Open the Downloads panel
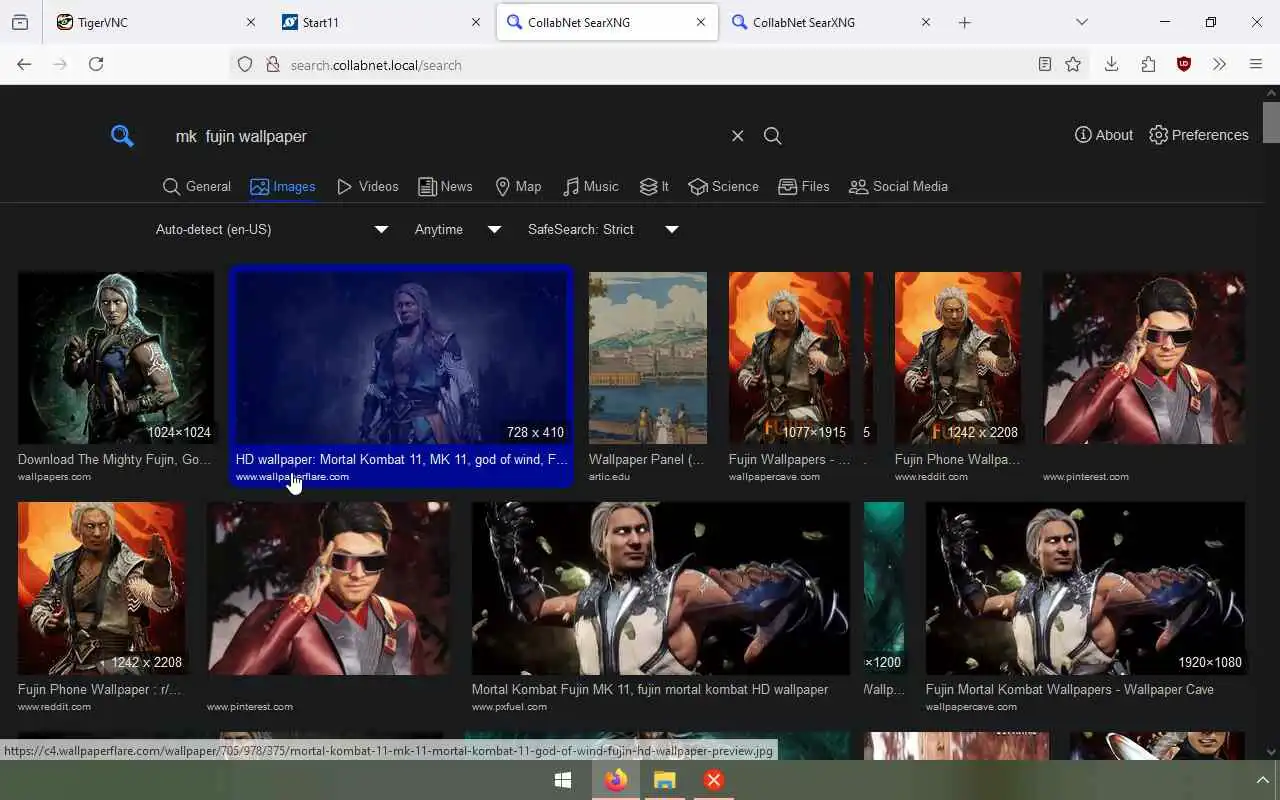The width and height of the screenshot is (1280, 800). (x=1111, y=64)
